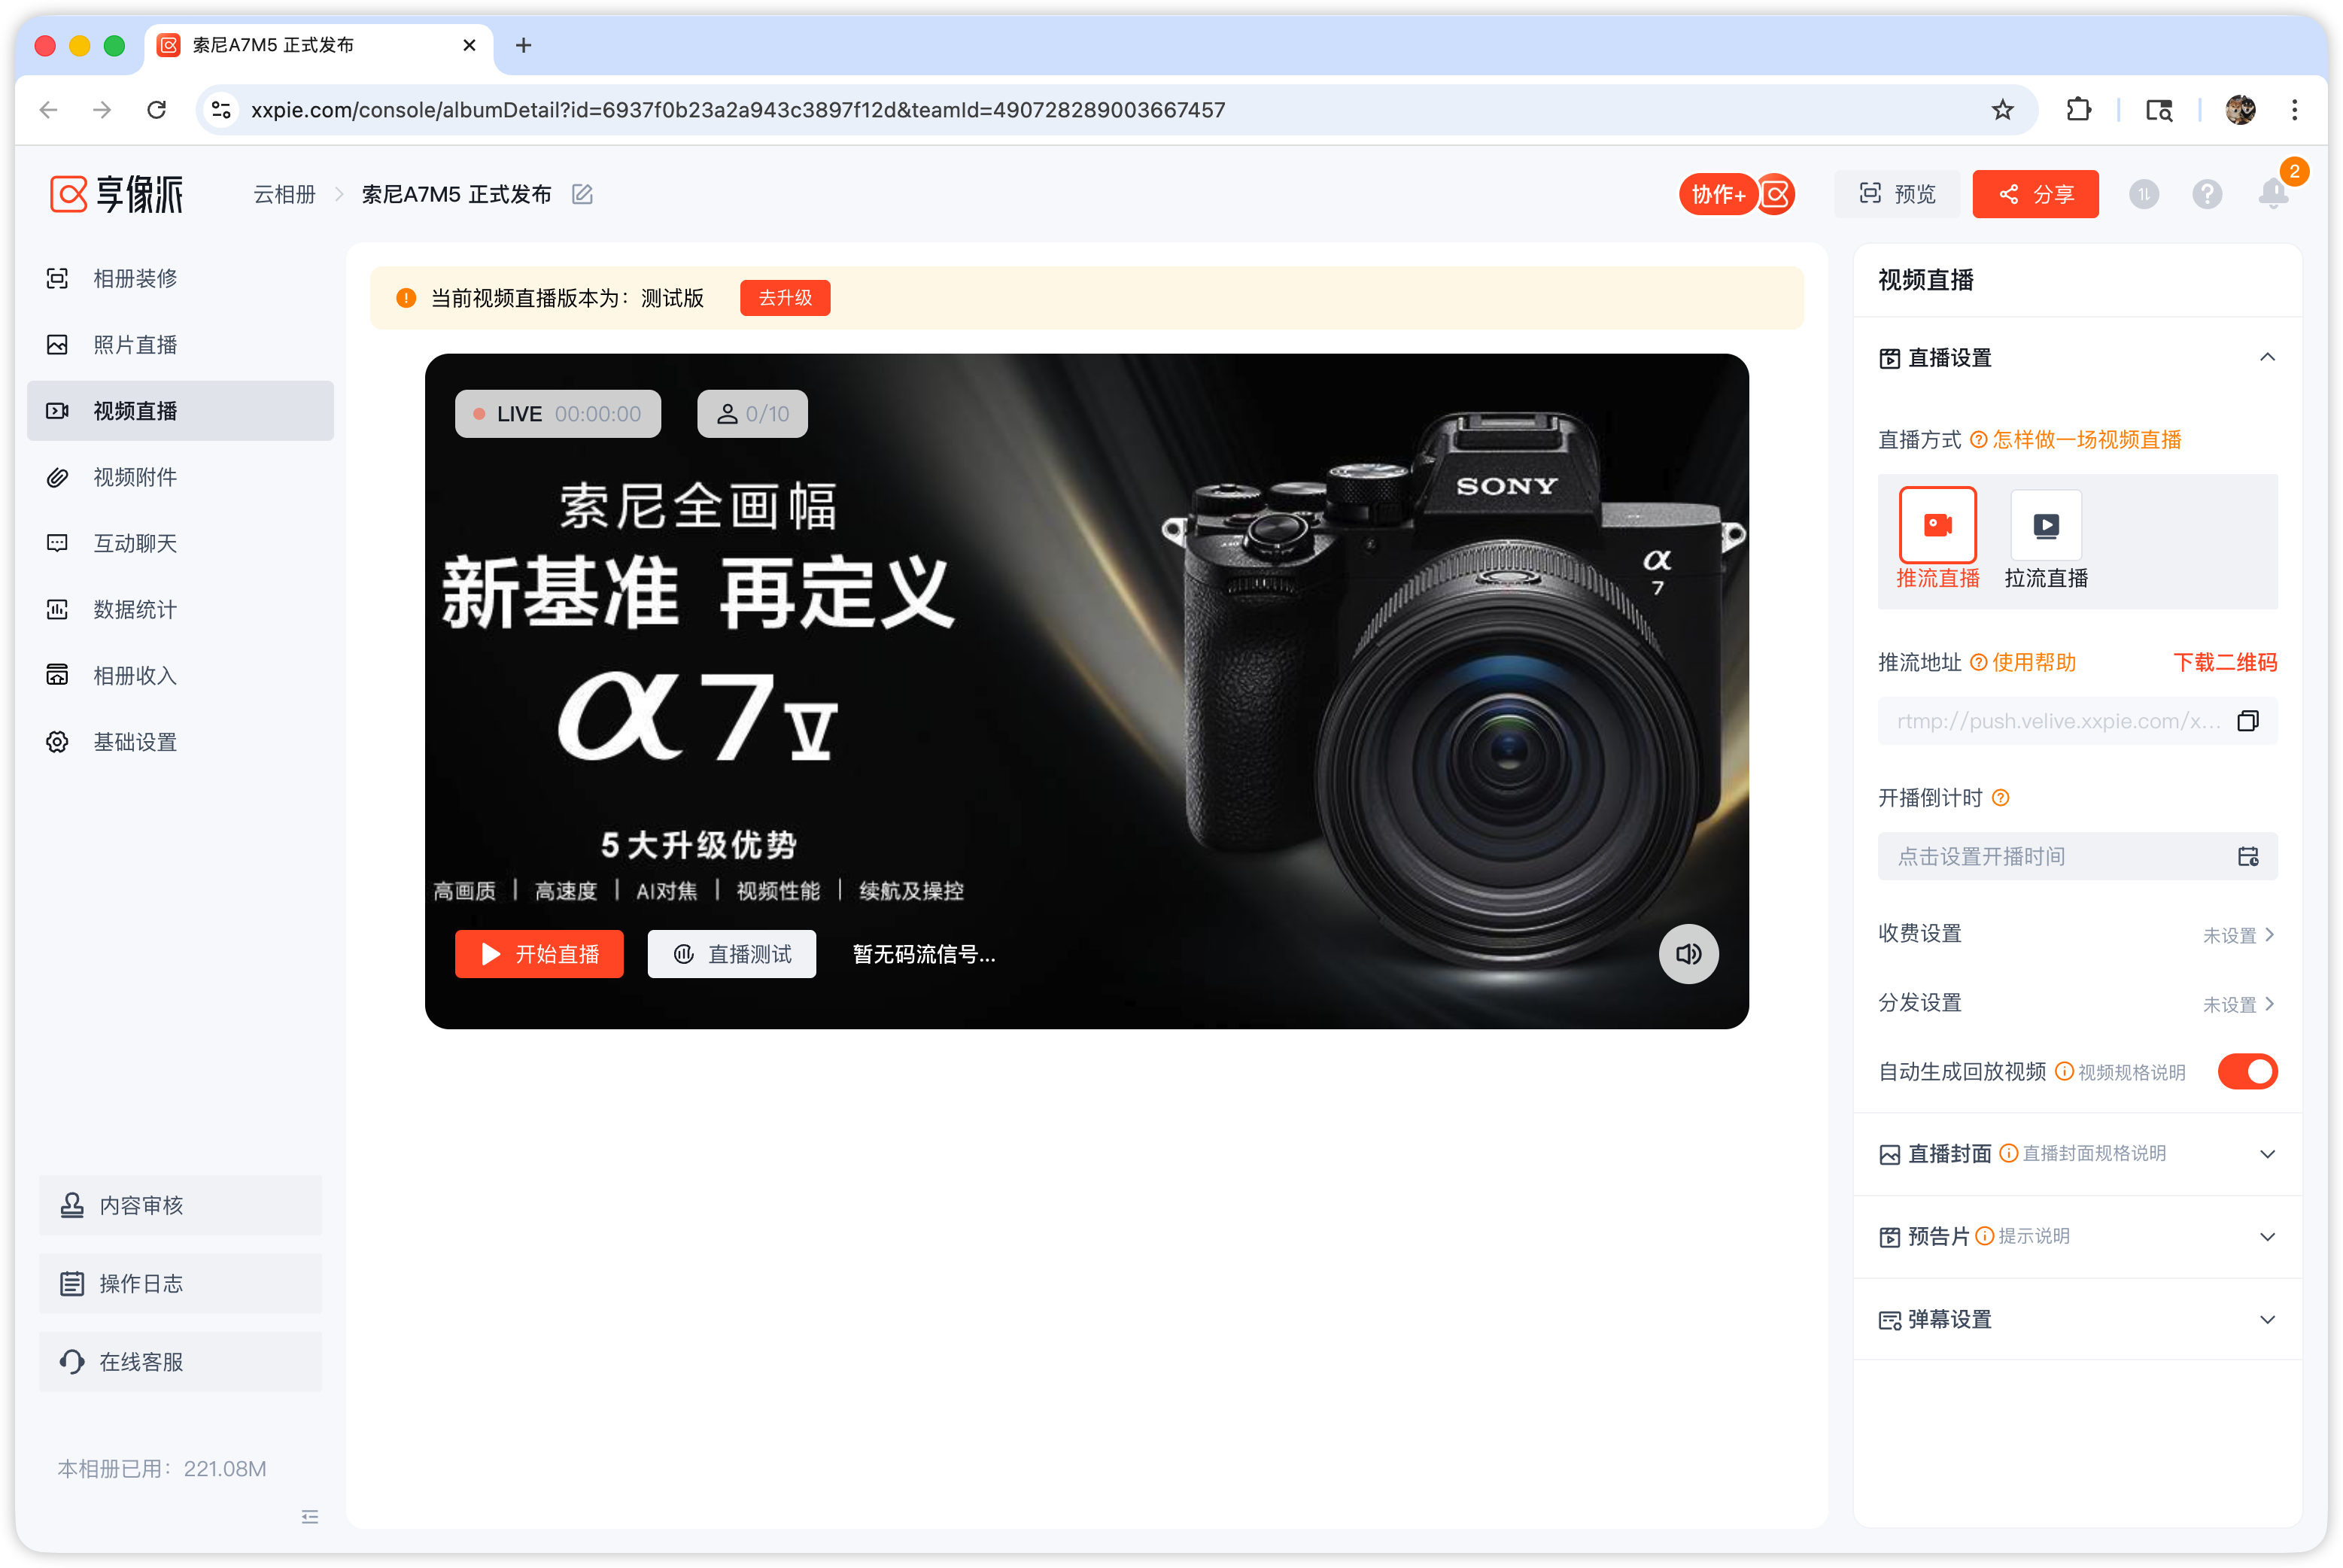
Task: Open 收费设置 未设置 row
Action: pyautogui.click(x=2237, y=935)
